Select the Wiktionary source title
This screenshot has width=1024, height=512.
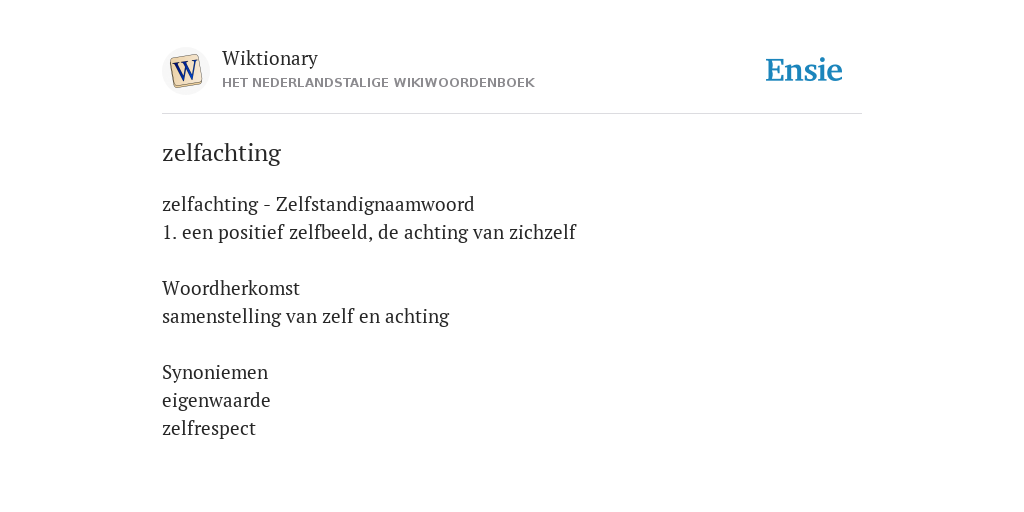[270, 58]
